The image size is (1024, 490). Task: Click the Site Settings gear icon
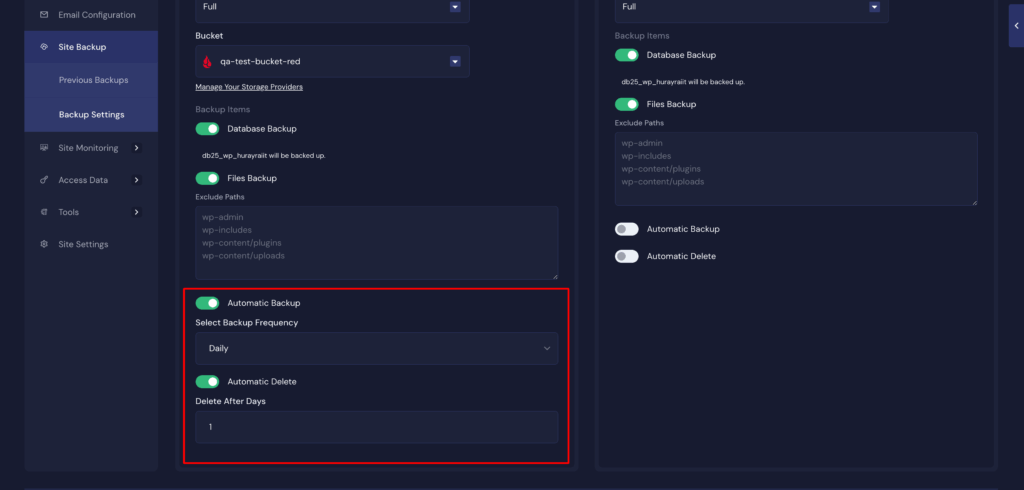[x=43, y=244]
